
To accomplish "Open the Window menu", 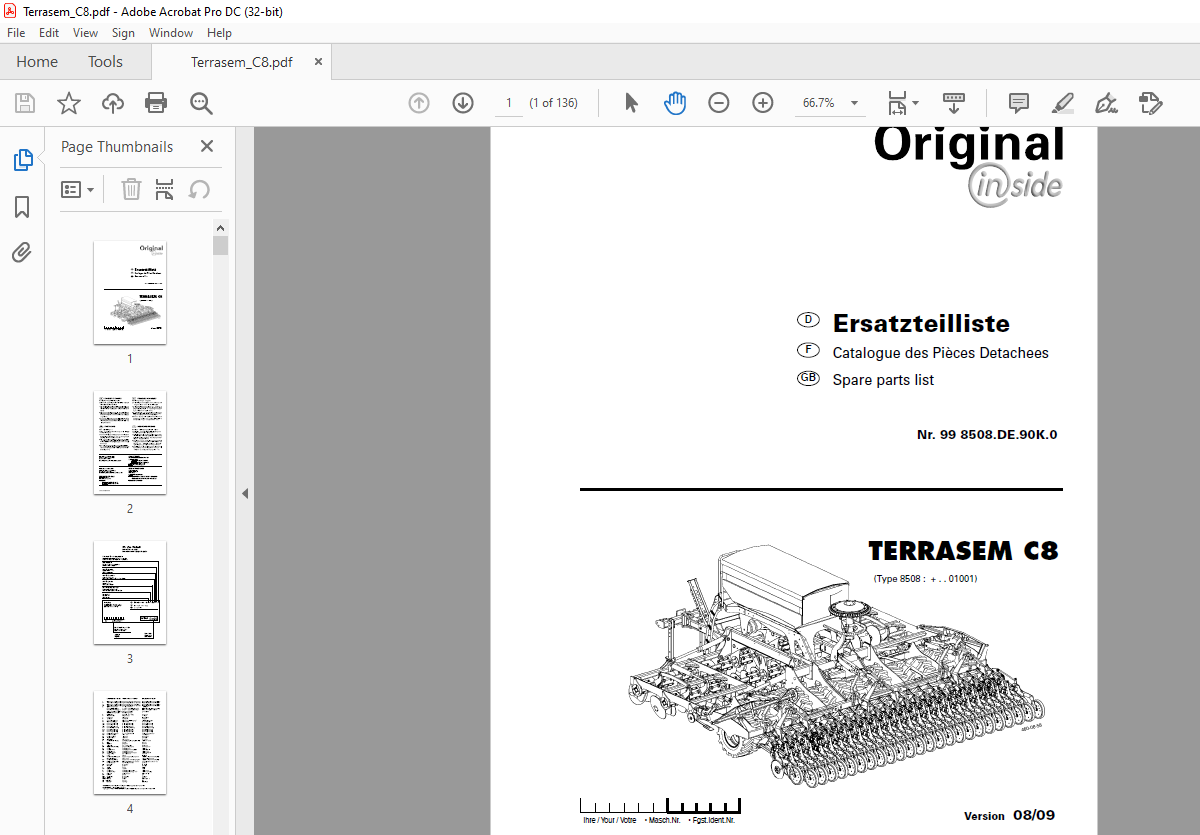I will point(171,33).
